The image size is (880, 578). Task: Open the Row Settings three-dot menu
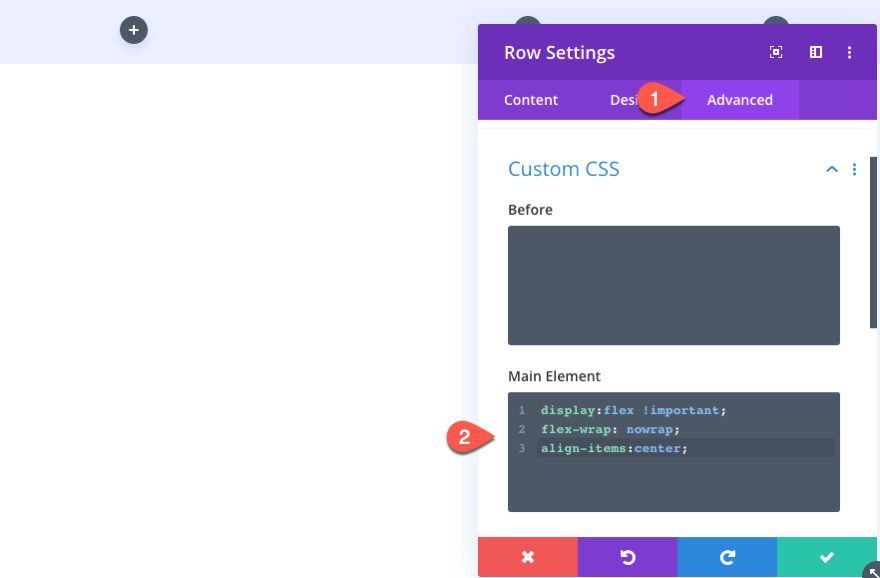(x=849, y=52)
